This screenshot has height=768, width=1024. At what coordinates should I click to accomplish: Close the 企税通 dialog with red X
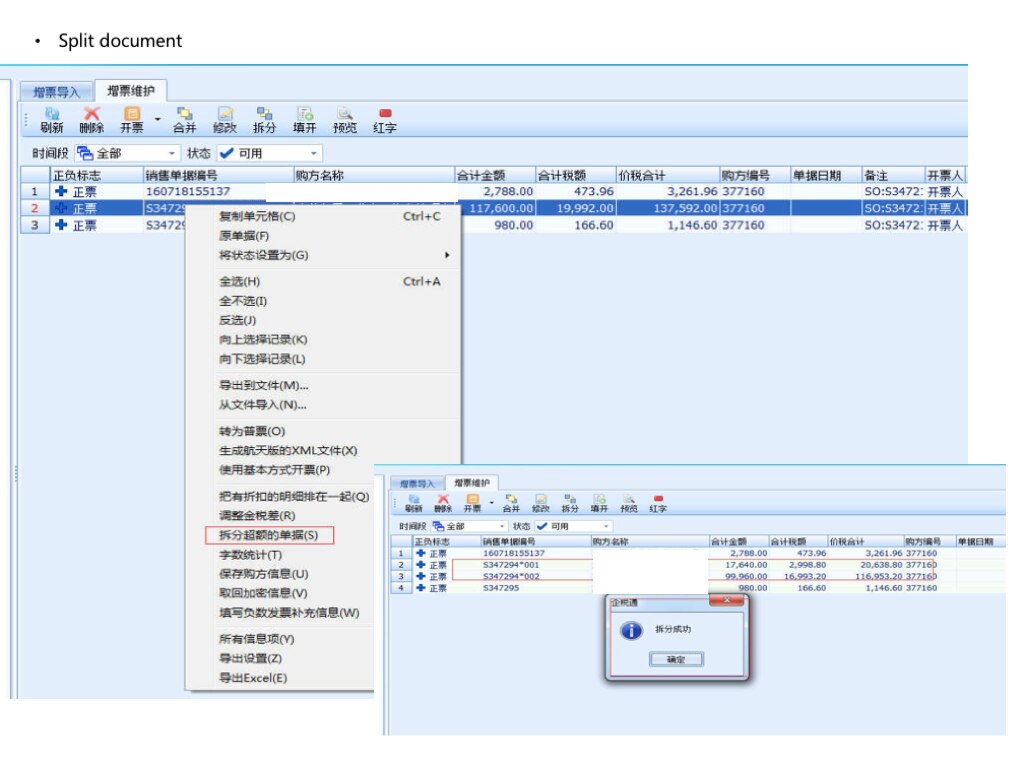725,600
